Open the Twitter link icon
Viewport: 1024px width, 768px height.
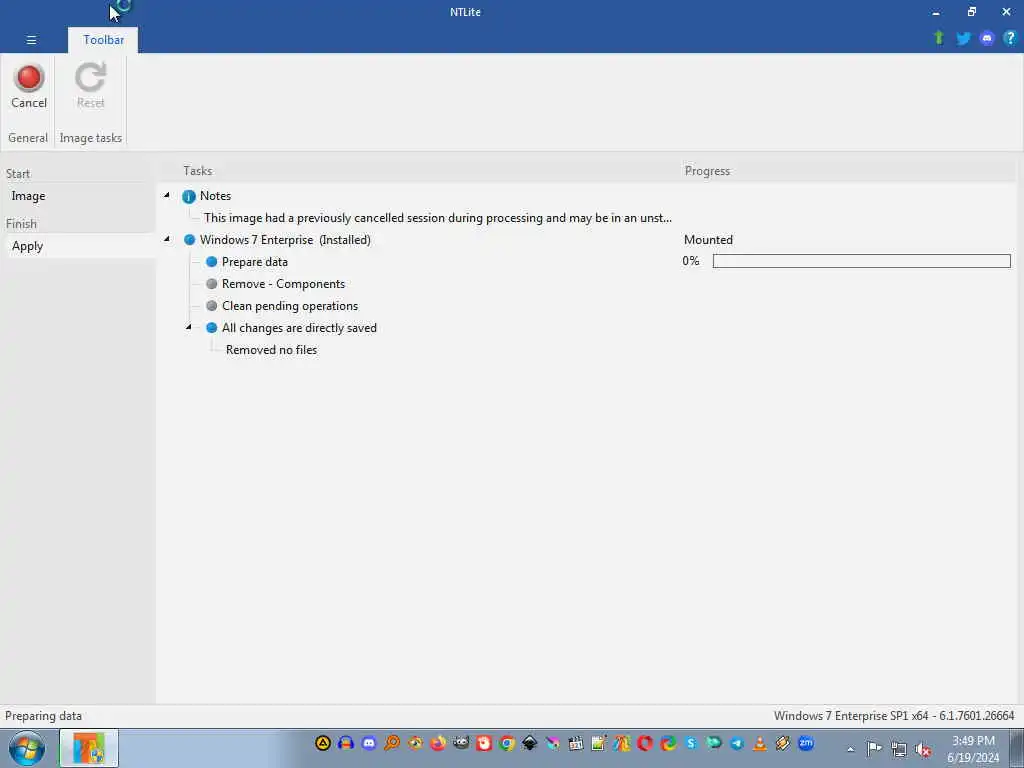963,38
